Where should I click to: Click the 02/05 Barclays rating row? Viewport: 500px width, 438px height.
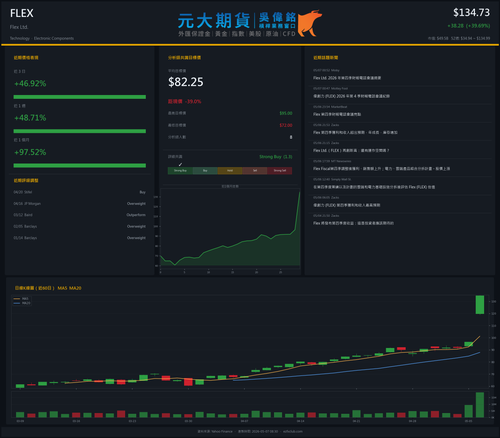(80, 226)
